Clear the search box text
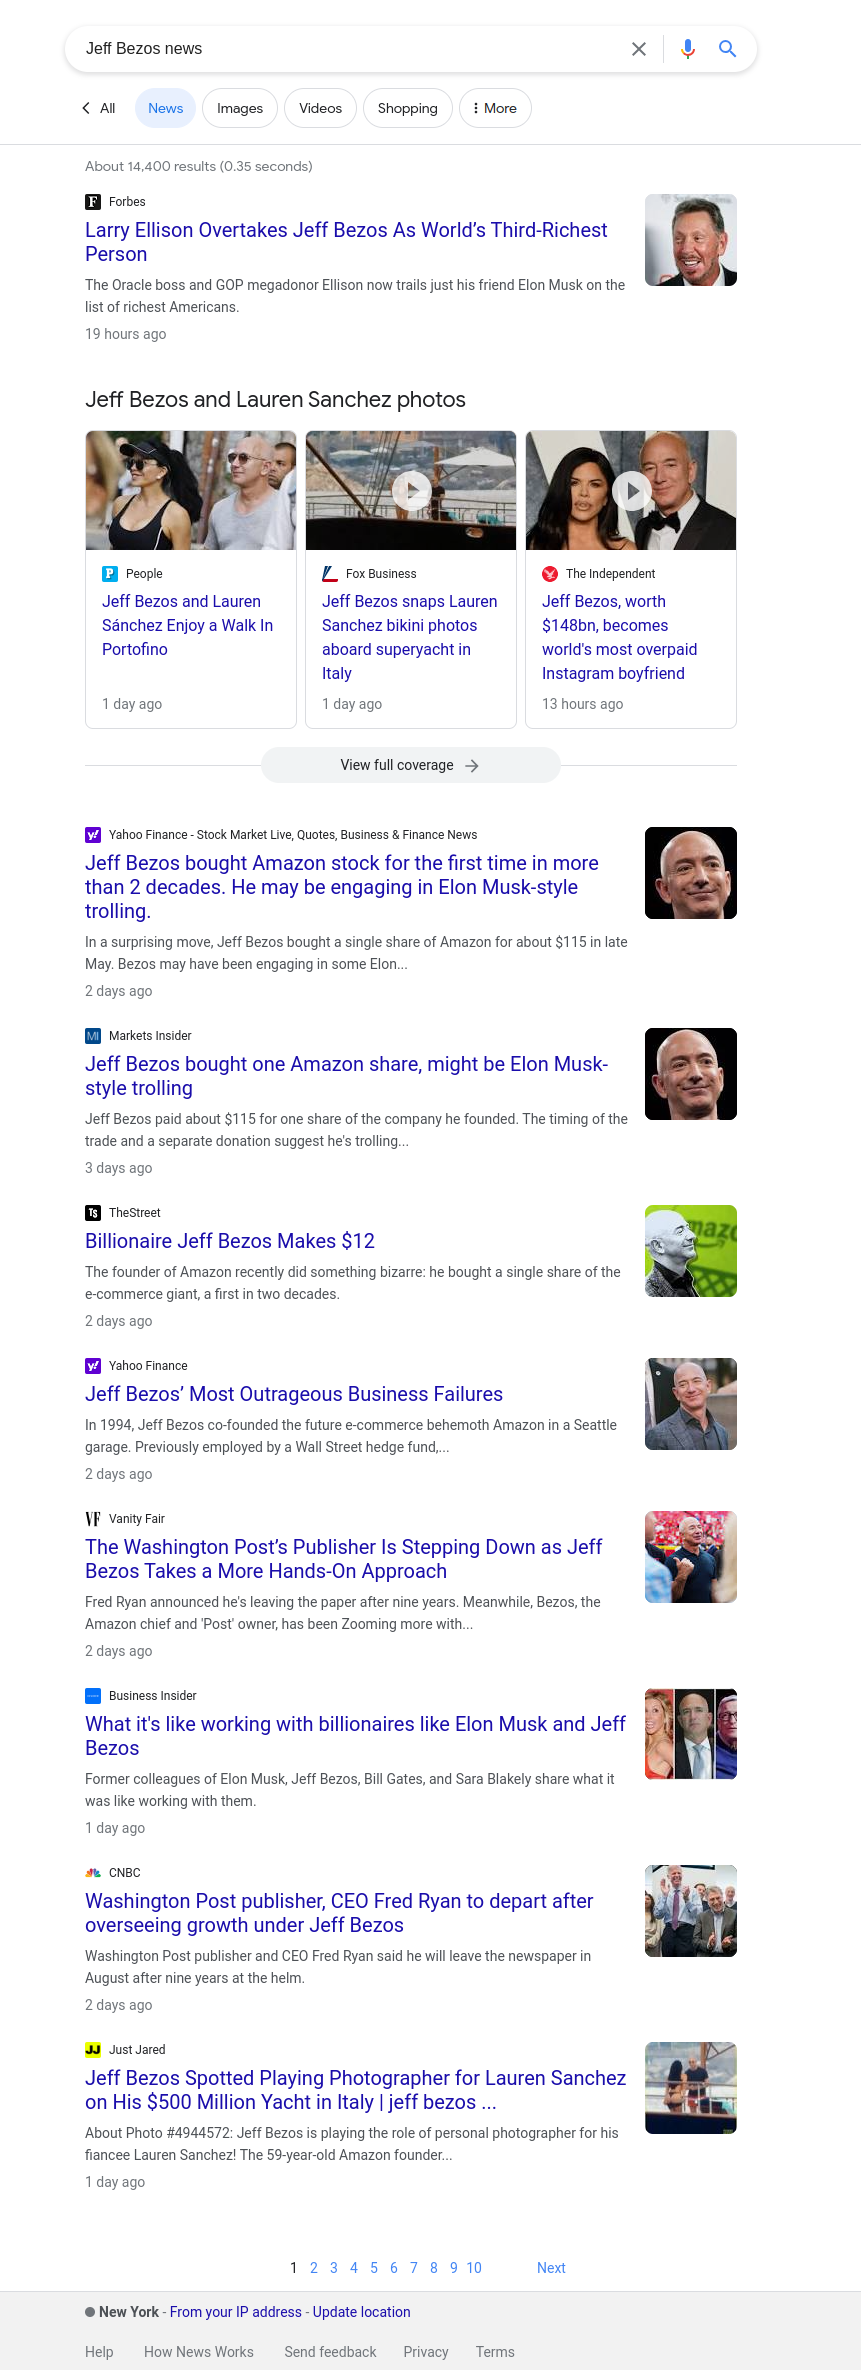 (639, 49)
